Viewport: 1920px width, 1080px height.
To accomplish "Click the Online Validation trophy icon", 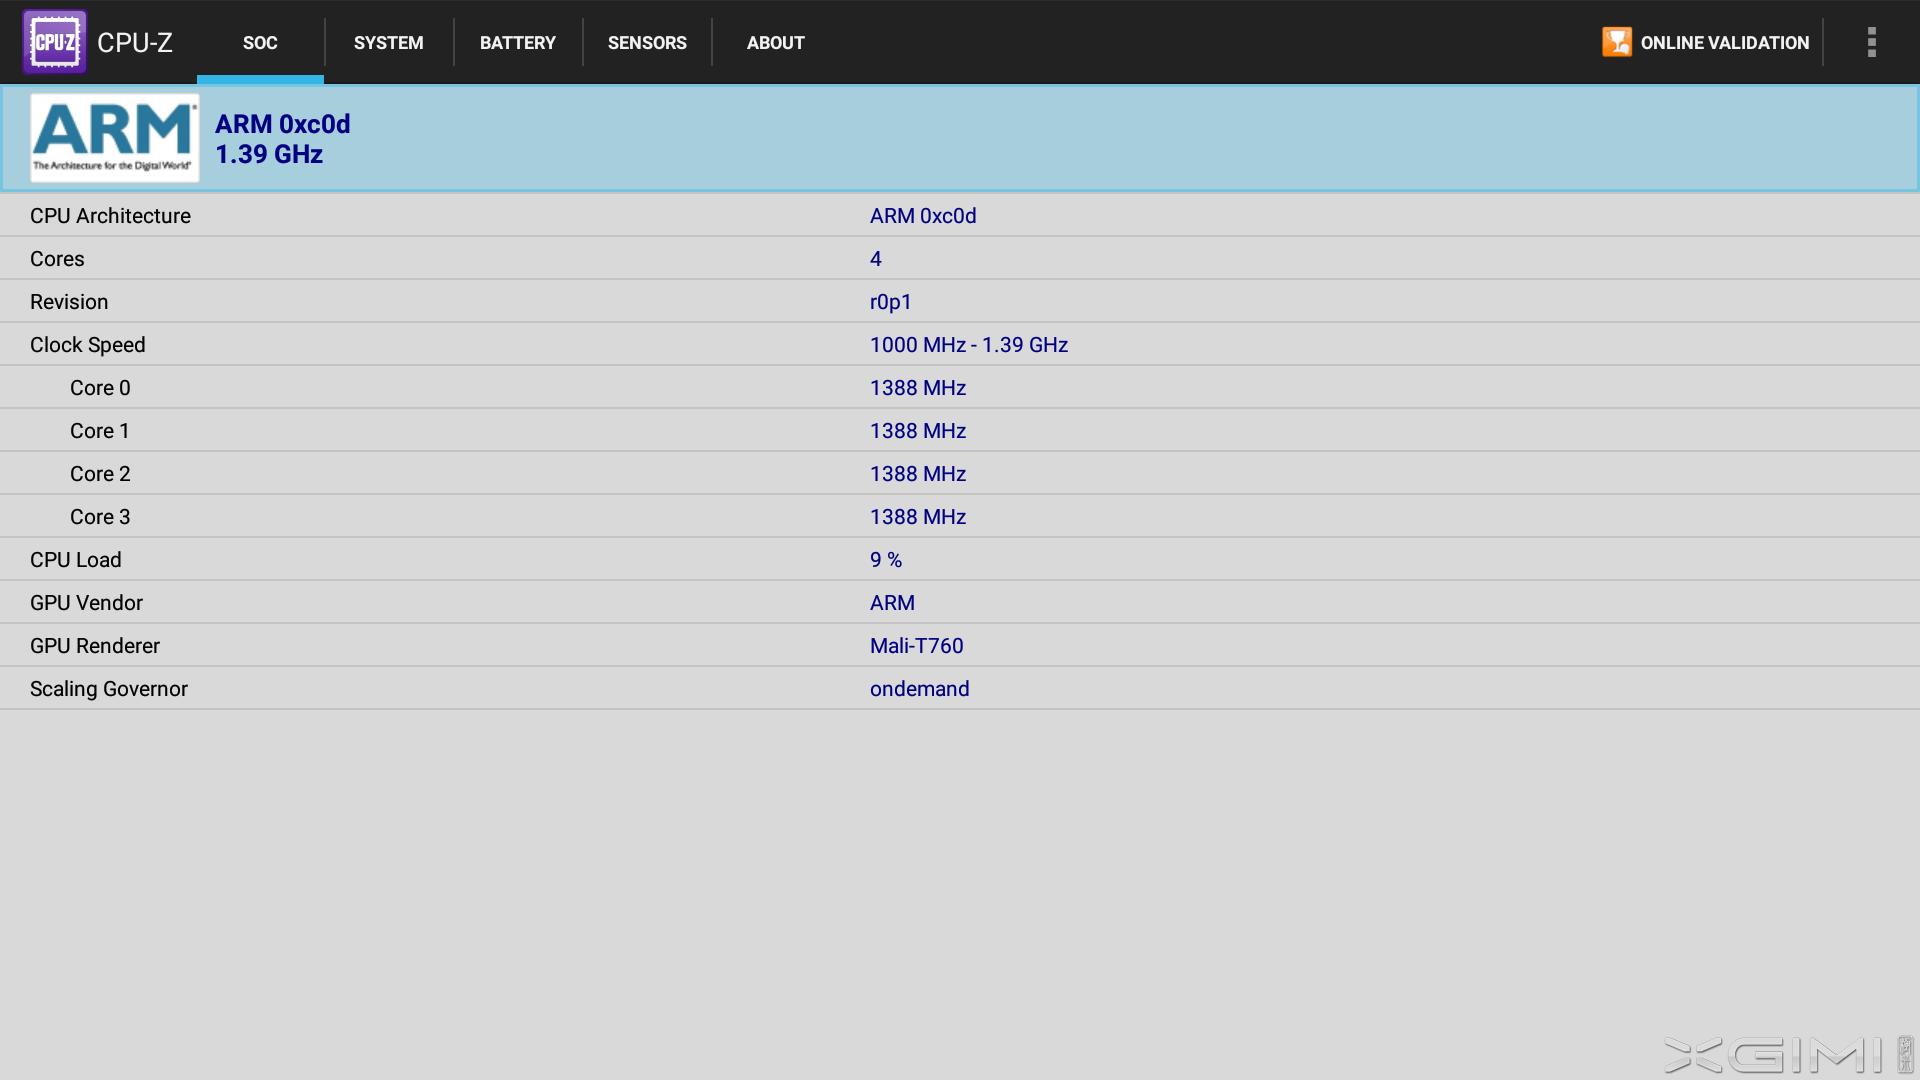I will tap(1616, 42).
